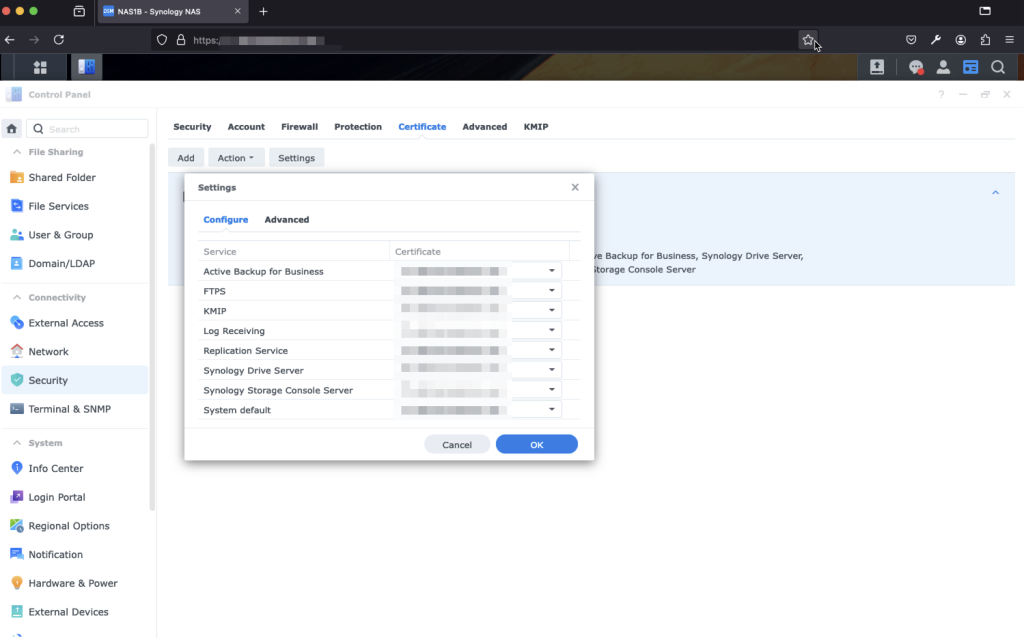Switch to the Firewall tab
Screen dimensions: 1024x638
(300, 127)
